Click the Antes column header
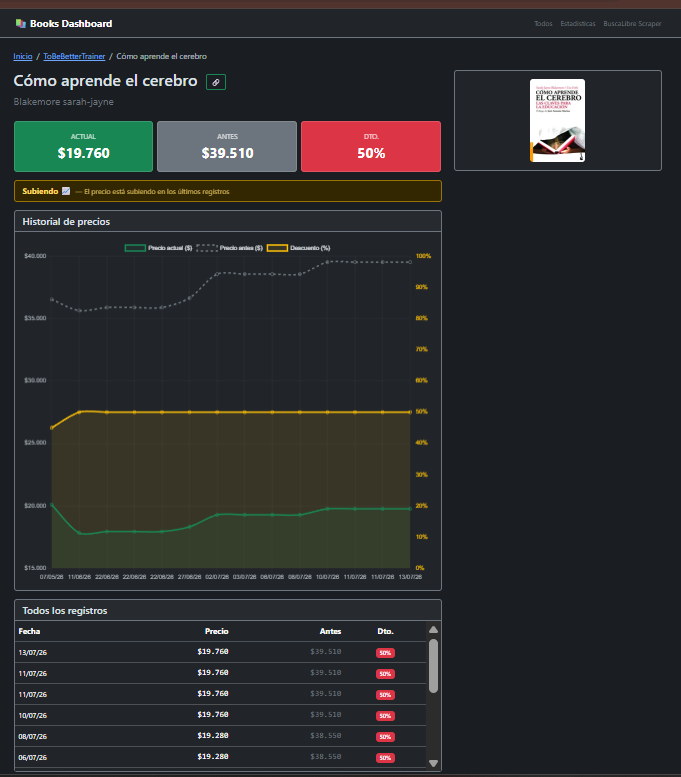Screen dimensions: 681x777 pos(330,631)
